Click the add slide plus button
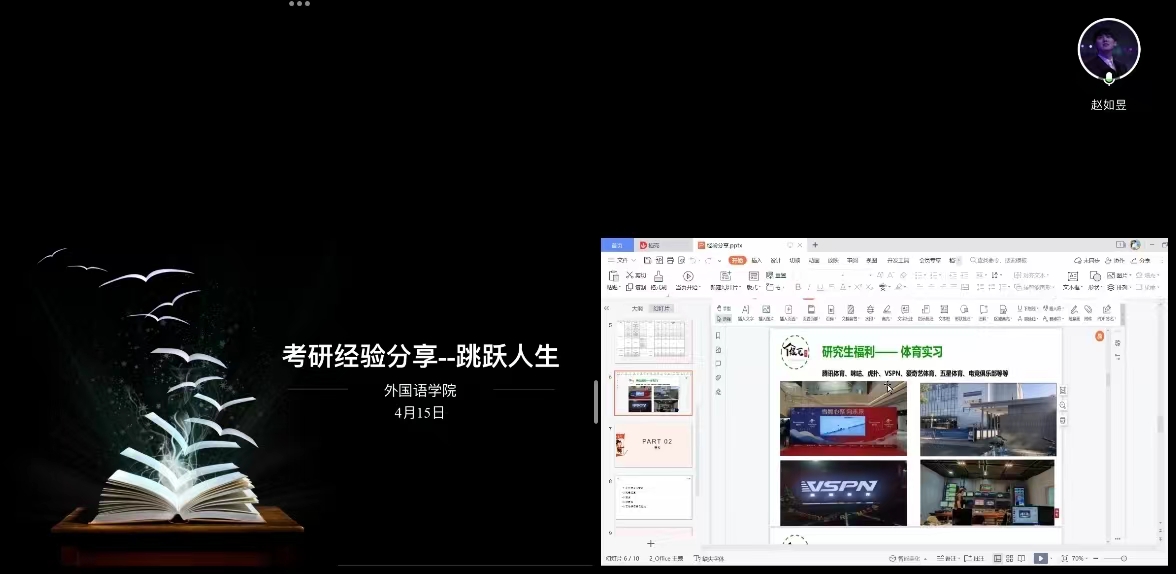1176x574 pixels. [650, 543]
